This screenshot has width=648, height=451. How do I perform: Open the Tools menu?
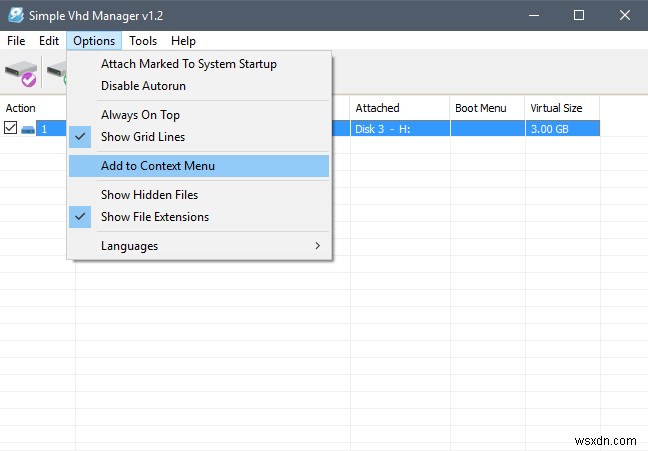[143, 41]
